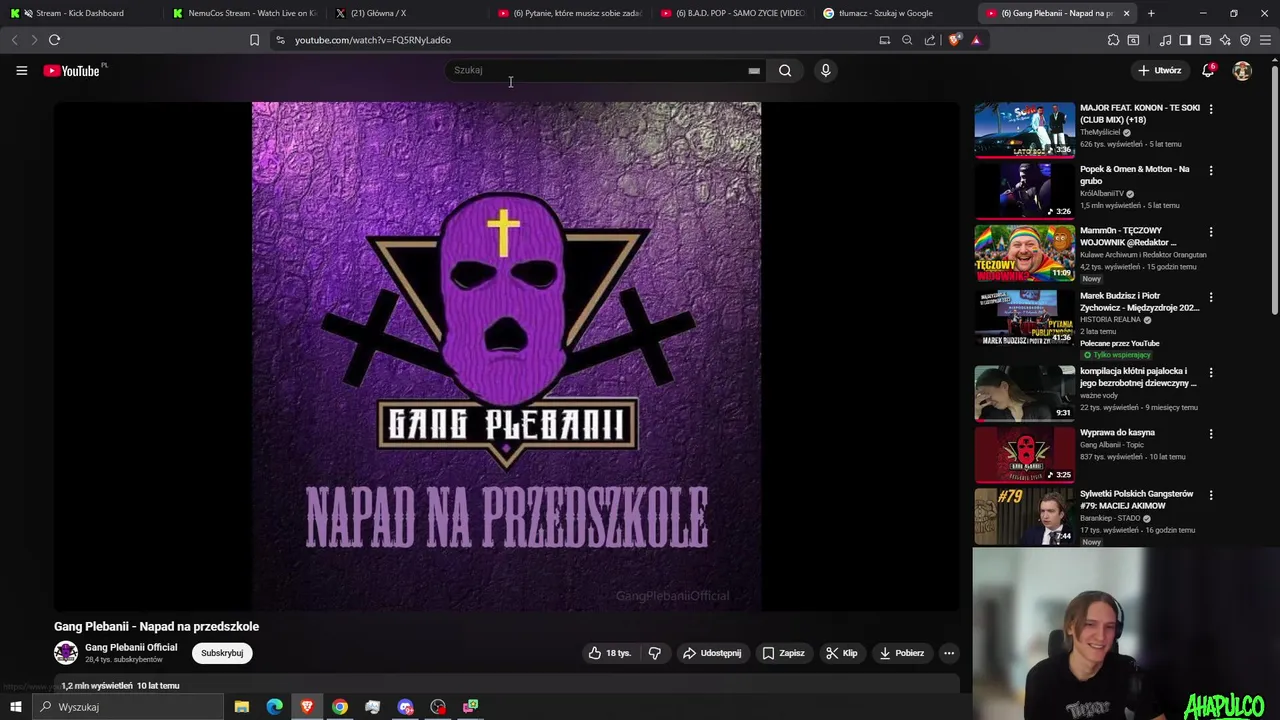Open options menu for Marek Budzisz video

pos(1211,297)
